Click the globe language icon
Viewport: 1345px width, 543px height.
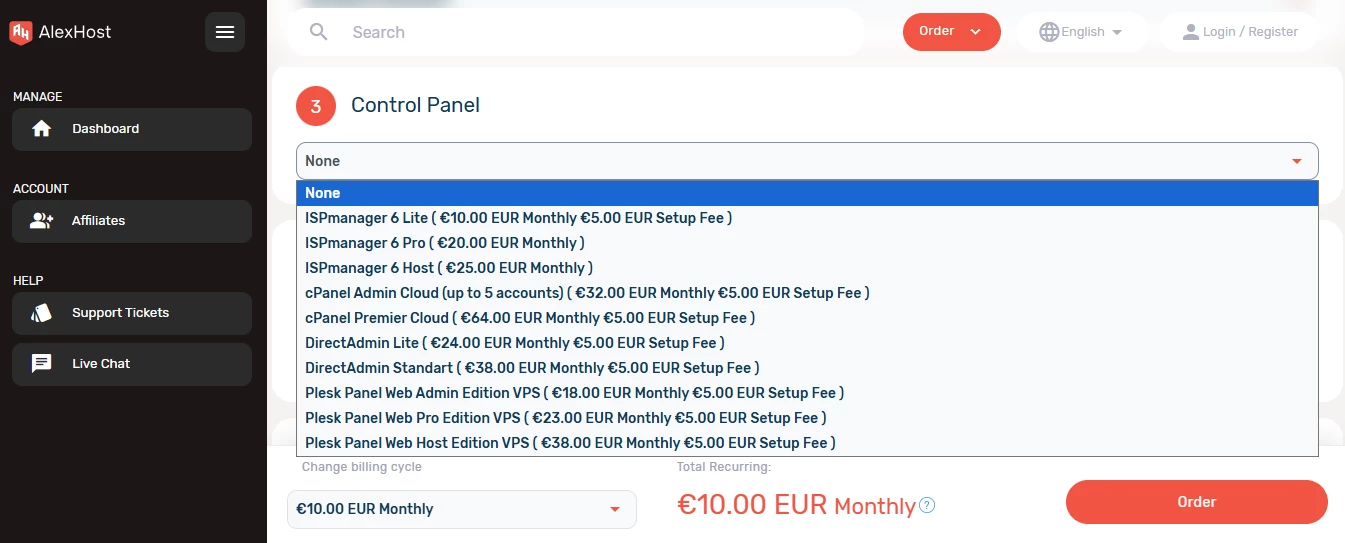tap(1048, 32)
